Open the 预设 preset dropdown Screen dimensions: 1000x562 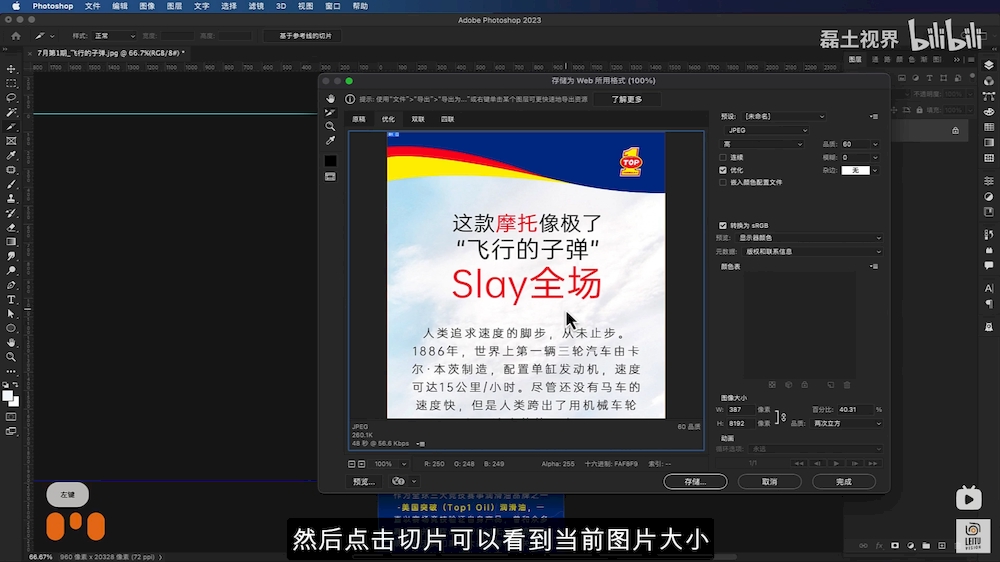point(784,116)
